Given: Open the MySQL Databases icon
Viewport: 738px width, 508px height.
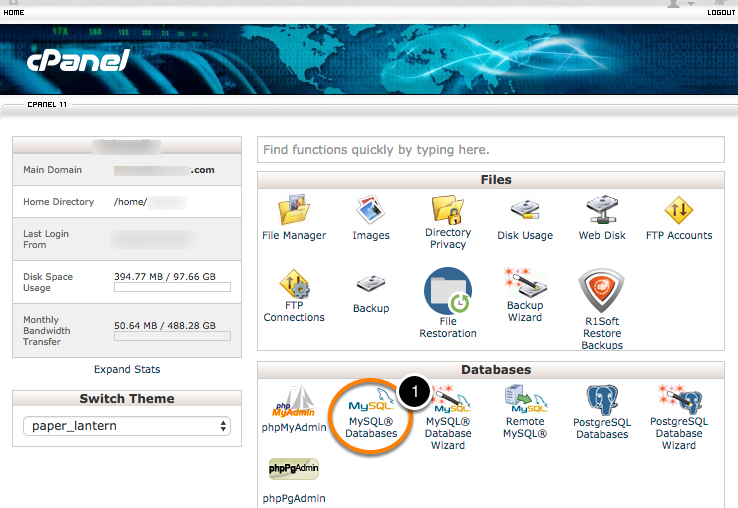Looking at the screenshot, I should 371,399.
